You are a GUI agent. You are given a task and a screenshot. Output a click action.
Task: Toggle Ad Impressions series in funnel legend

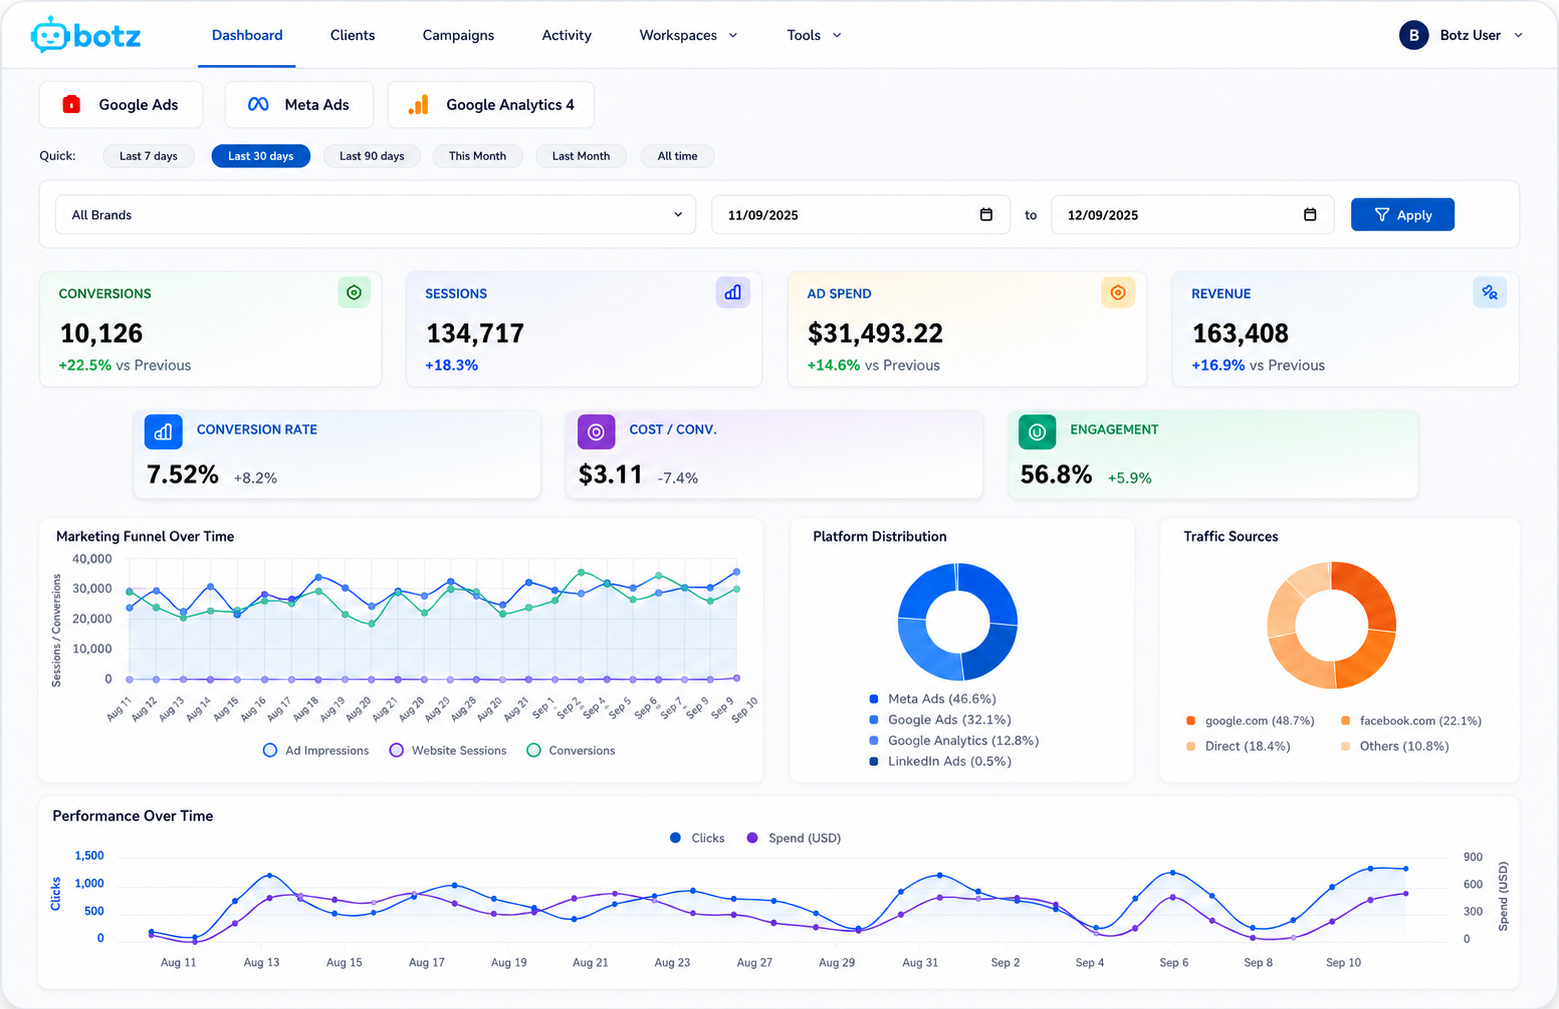point(316,750)
